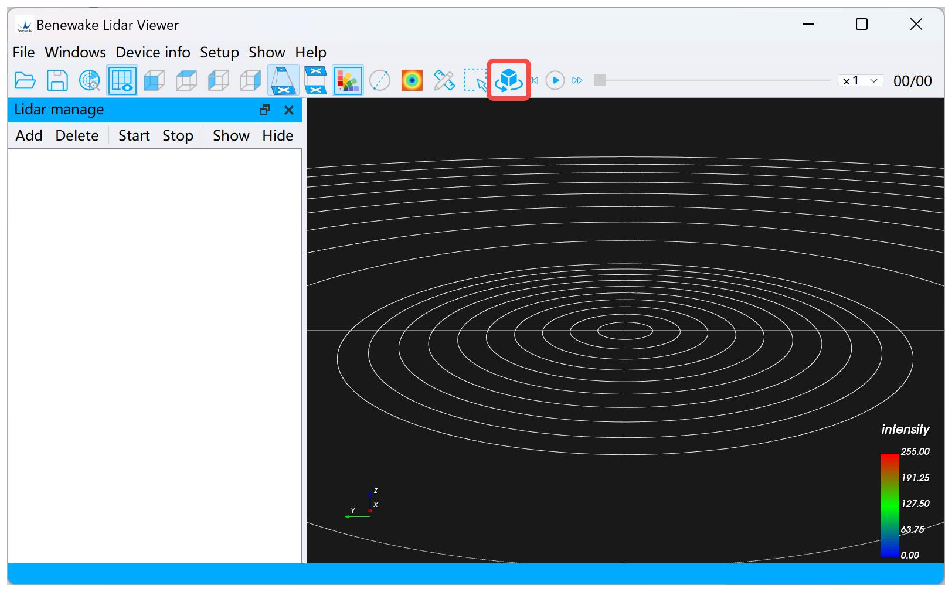Viewport: 952px width, 592px height.
Task: Skip to the next frame
Action: tap(577, 80)
